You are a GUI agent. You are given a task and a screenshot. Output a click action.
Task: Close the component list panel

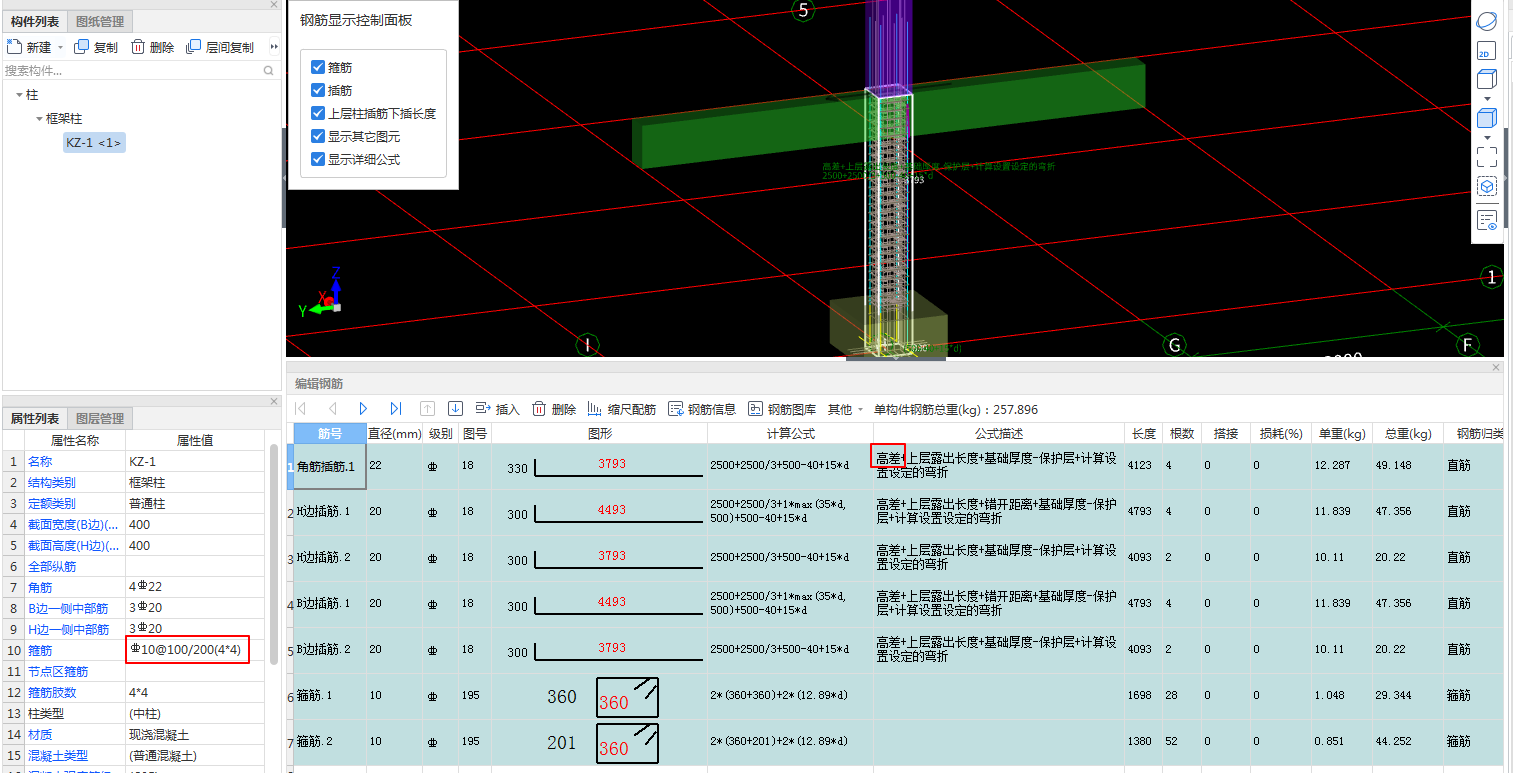pos(274,5)
